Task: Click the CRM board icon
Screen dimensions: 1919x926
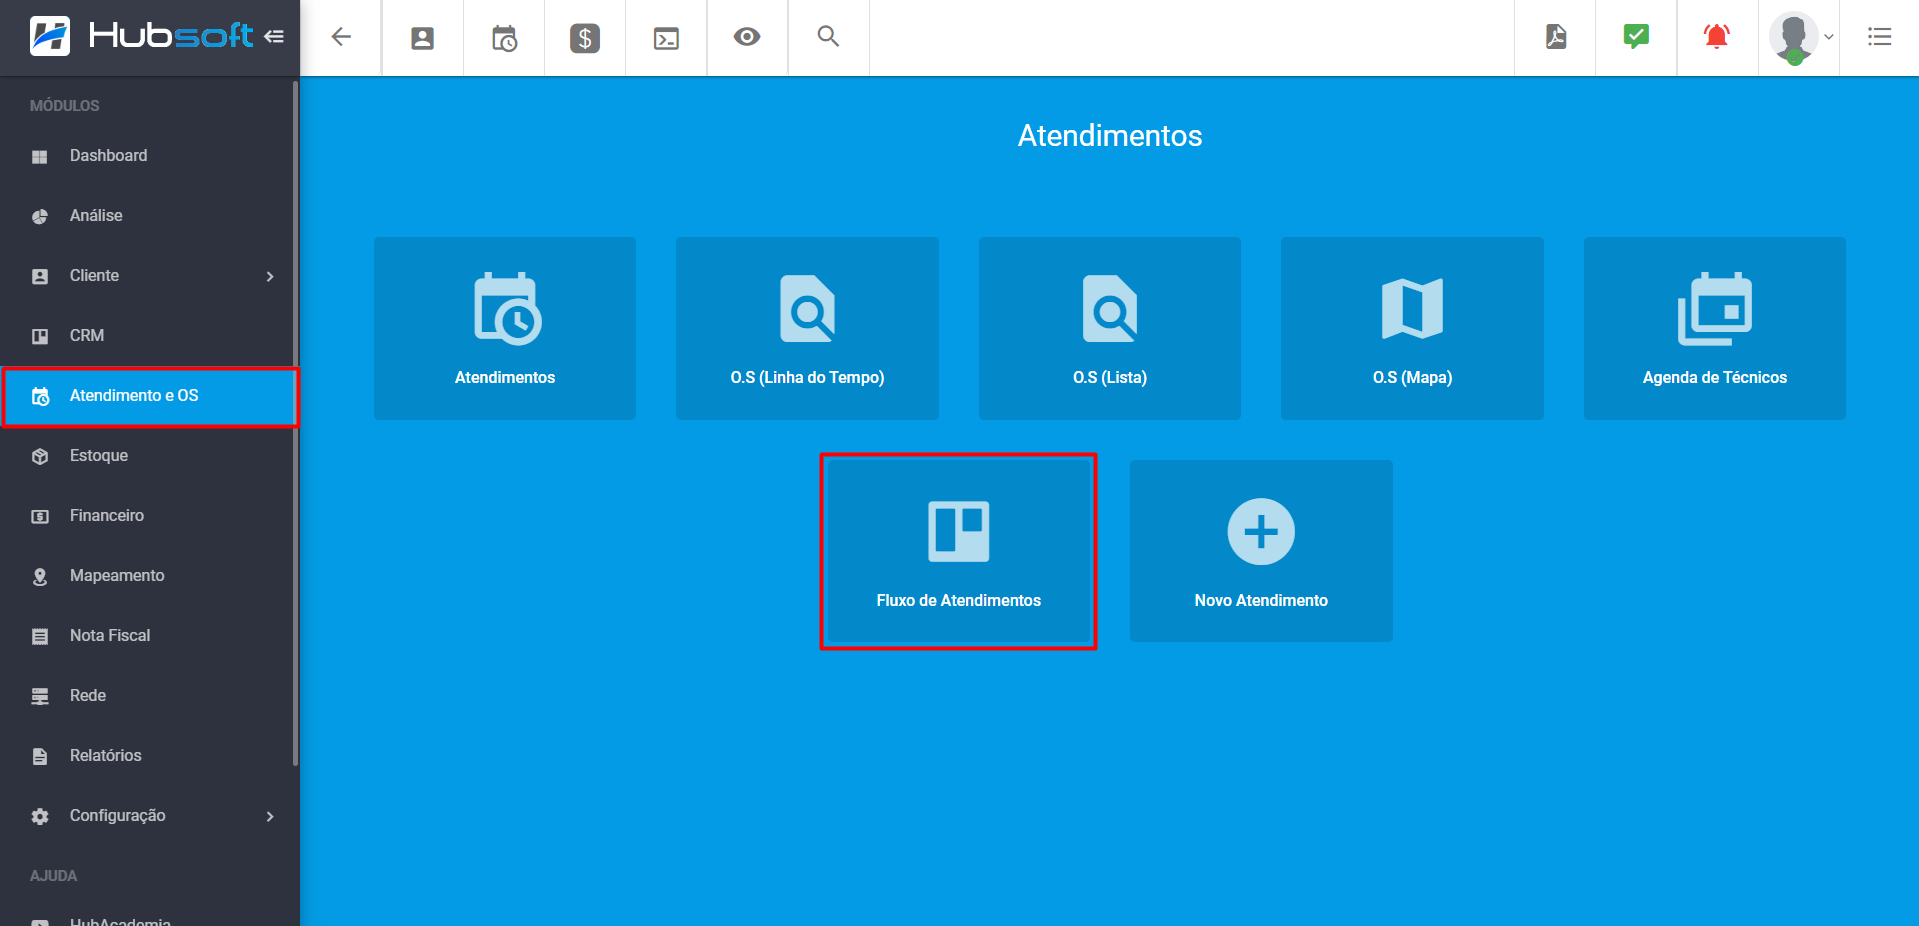Action: pos(40,337)
